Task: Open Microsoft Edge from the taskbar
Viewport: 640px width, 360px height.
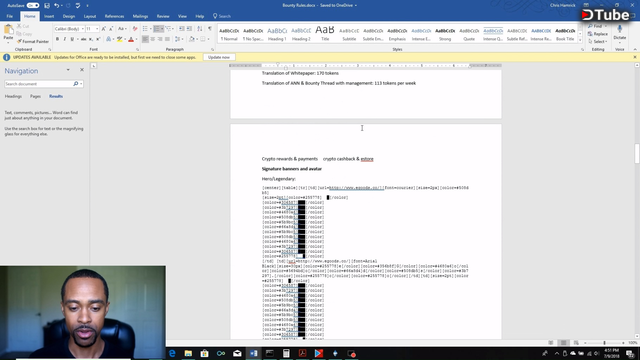Action: click(x=172, y=353)
